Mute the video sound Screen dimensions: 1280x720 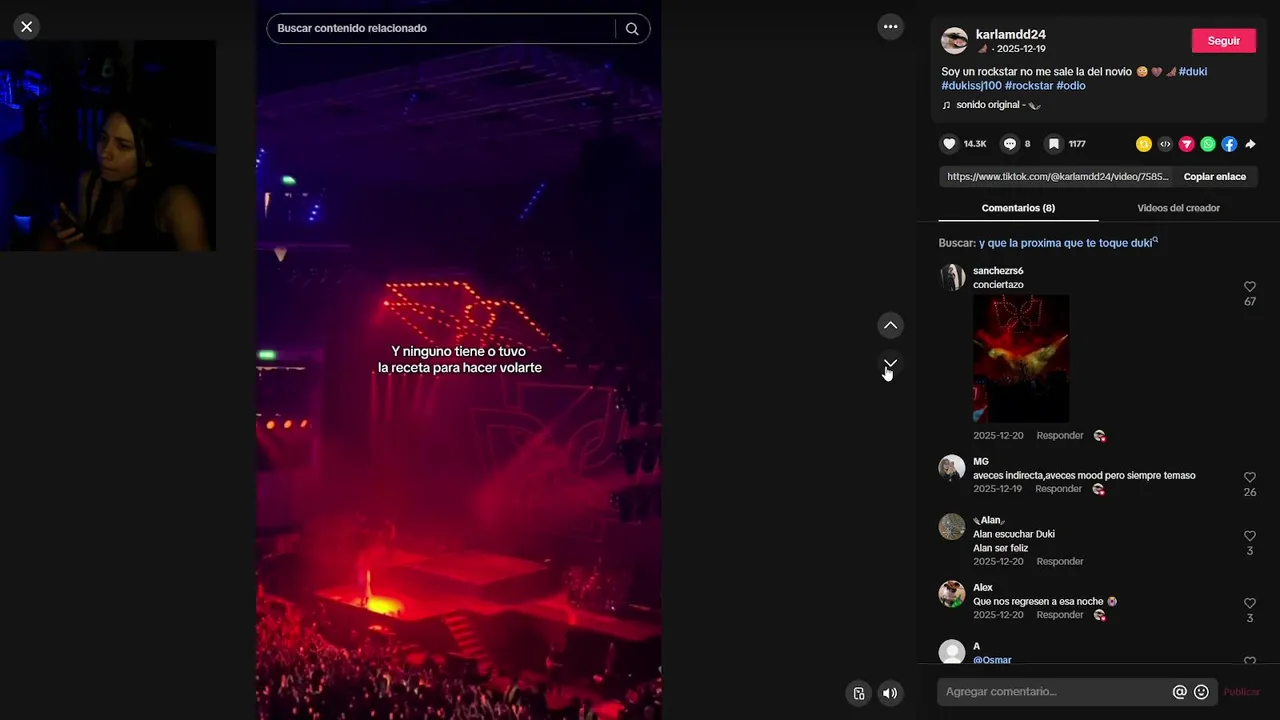[890, 693]
